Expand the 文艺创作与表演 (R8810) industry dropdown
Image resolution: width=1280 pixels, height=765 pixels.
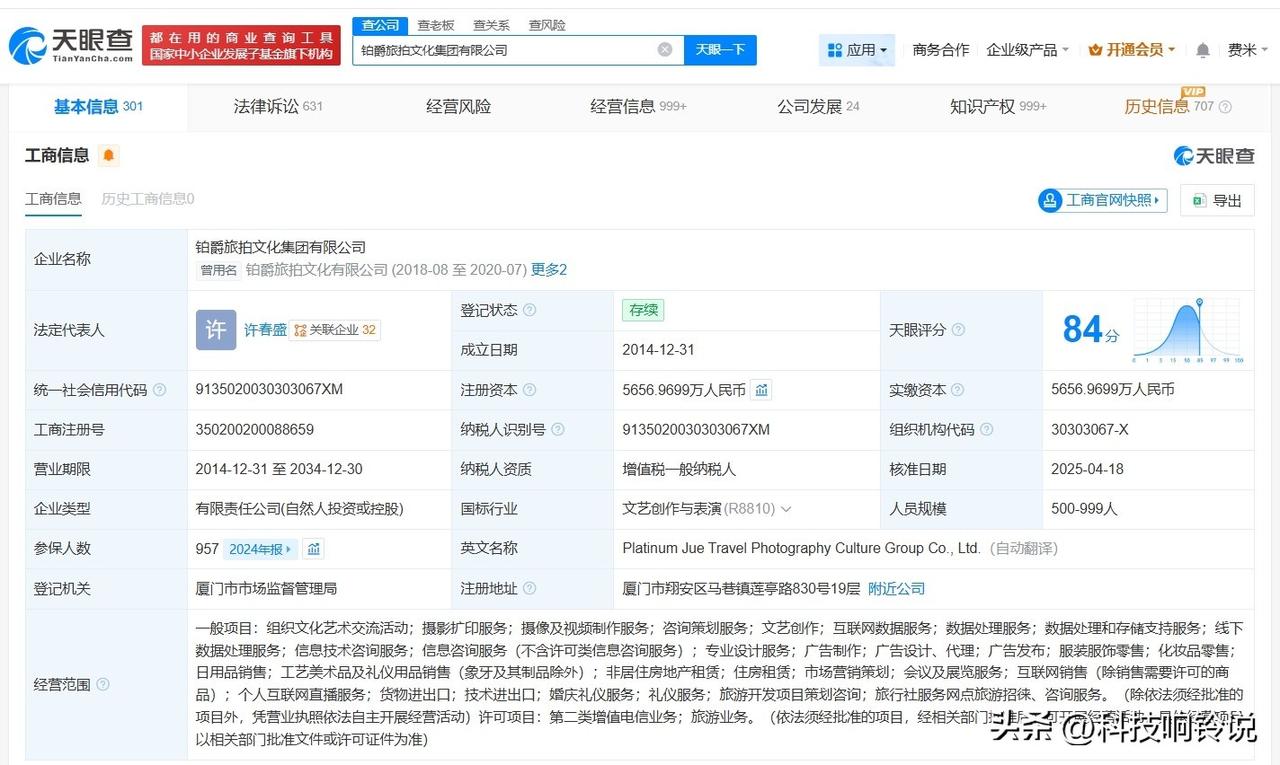click(x=707, y=509)
